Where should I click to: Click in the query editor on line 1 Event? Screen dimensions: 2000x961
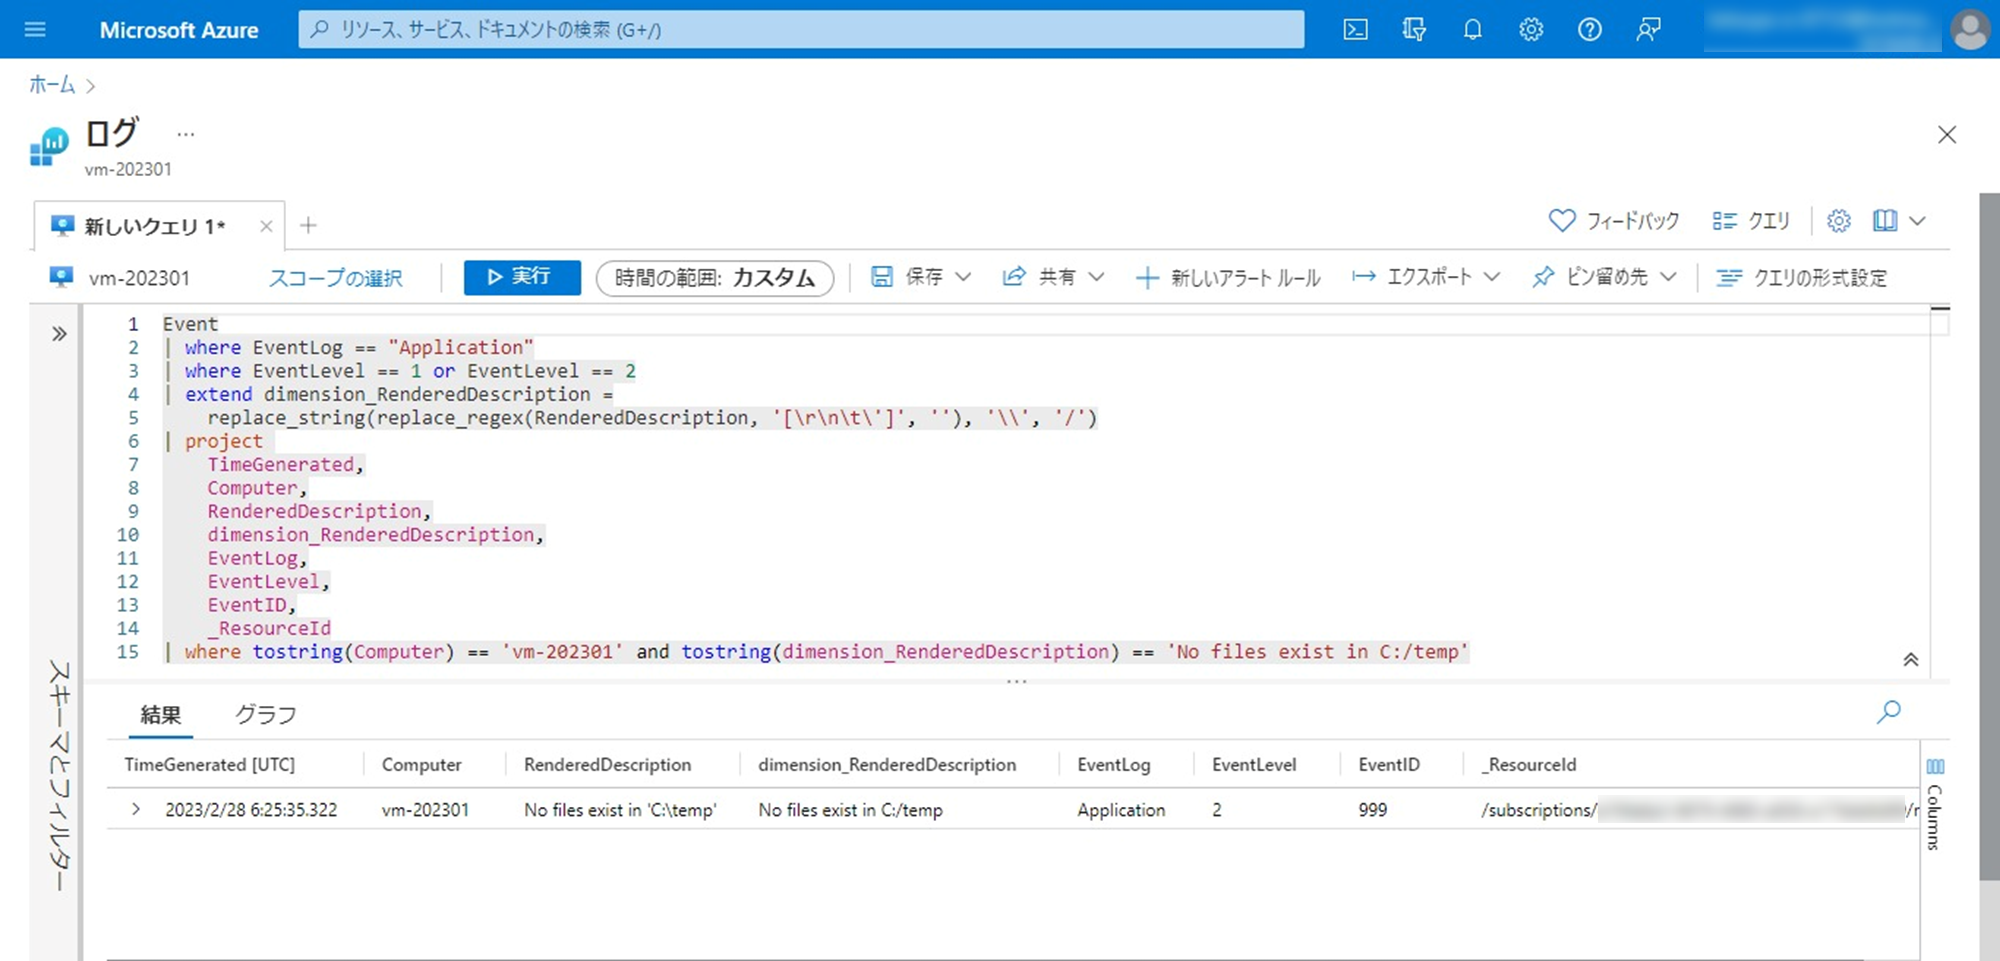tap(190, 324)
